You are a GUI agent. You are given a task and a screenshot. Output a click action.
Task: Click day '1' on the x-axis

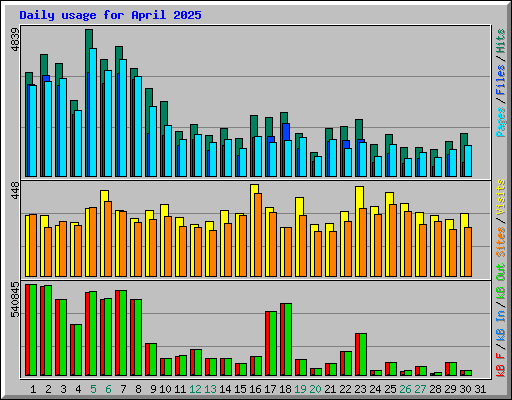pos(33,389)
